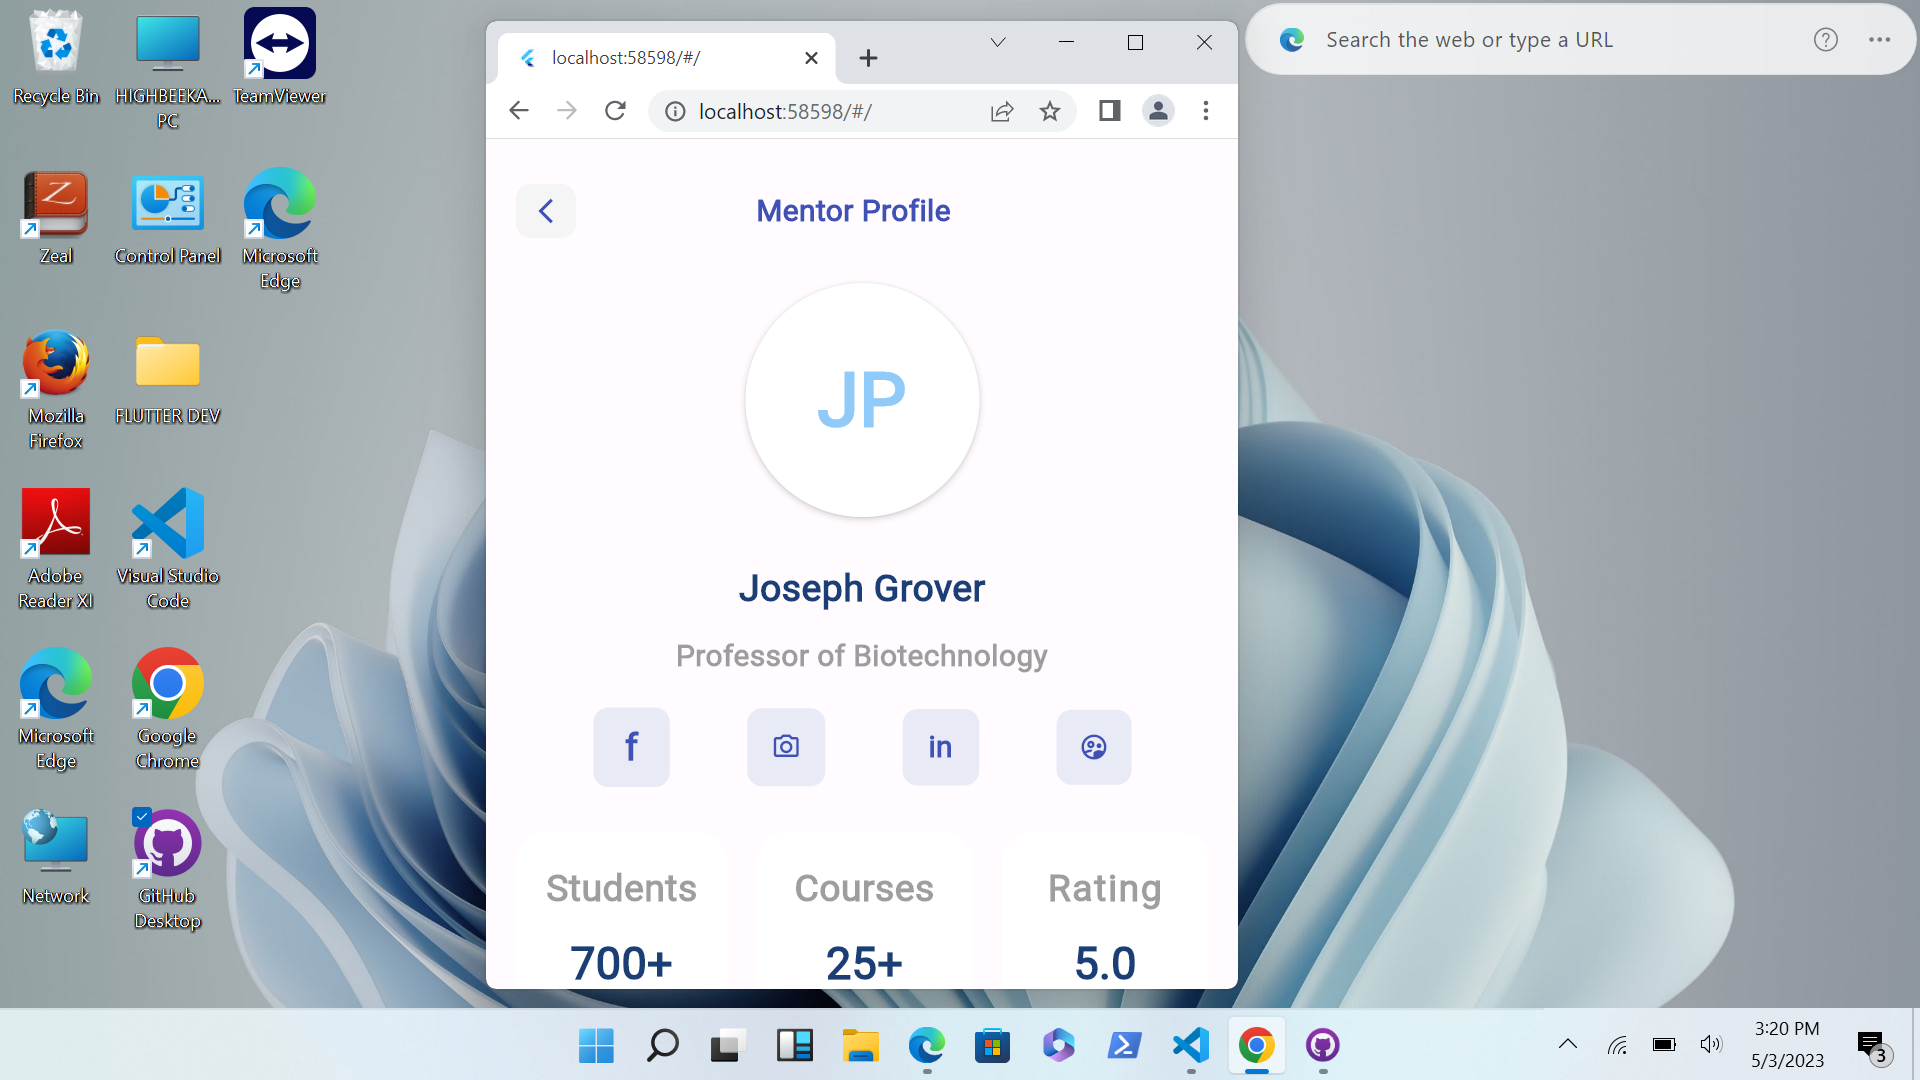Open Joseph Grover's Facebook link
The height and width of the screenshot is (1080, 1920).
pos(631,747)
